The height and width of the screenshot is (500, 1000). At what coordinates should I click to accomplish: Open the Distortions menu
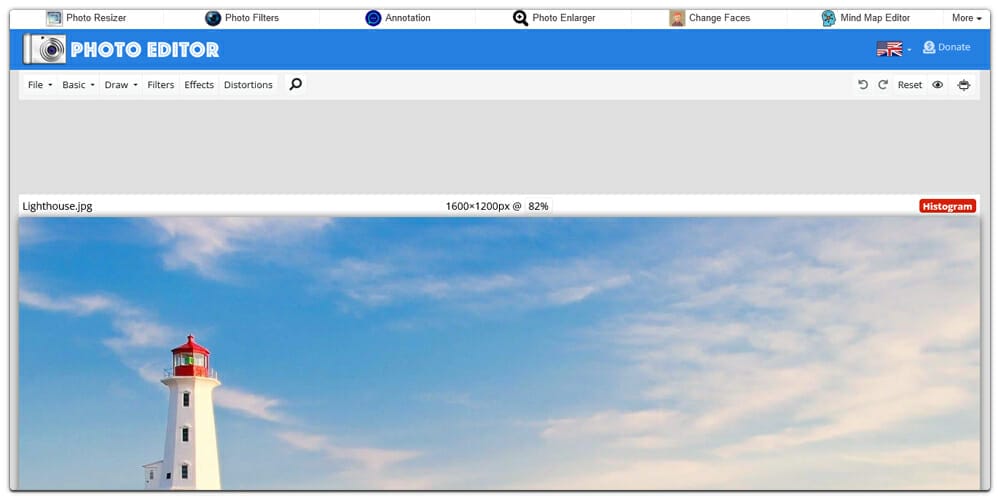(x=248, y=85)
